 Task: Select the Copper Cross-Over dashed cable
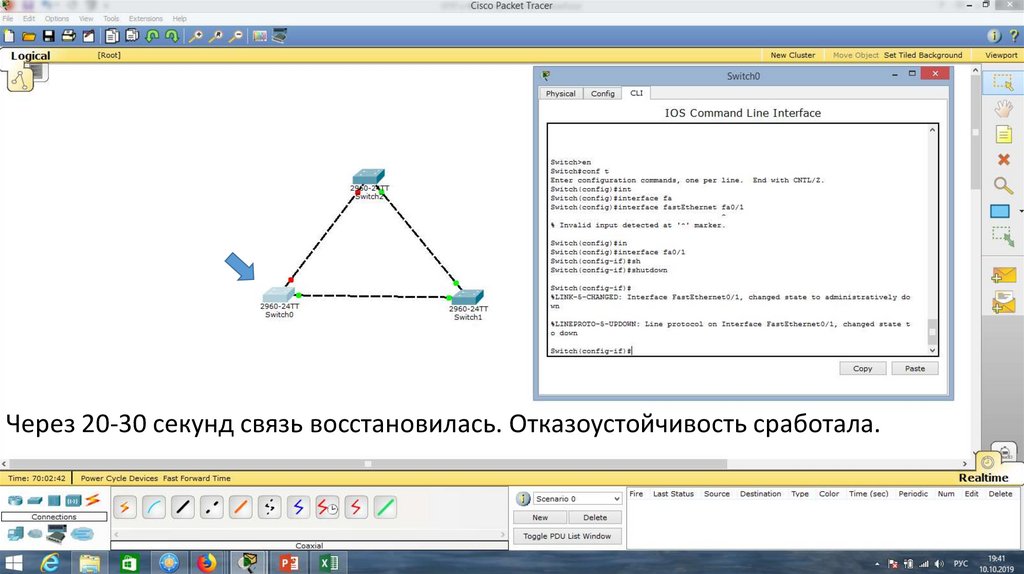(x=212, y=507)
